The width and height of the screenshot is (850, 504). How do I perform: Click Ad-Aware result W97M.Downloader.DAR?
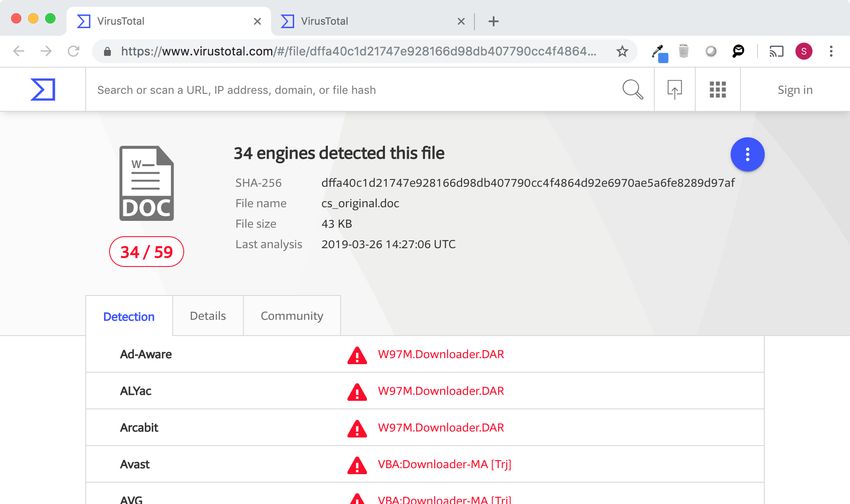click(x=441, y=354)
